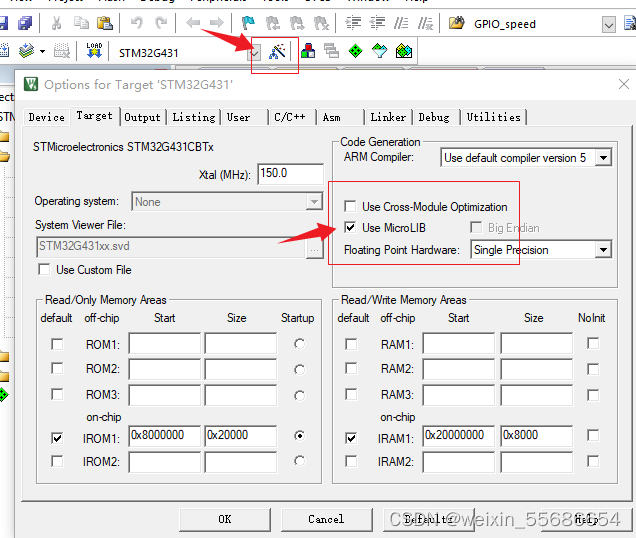The image size is (636, 538).
Task: Click the Save All toolbar icon
Action: 25,23
